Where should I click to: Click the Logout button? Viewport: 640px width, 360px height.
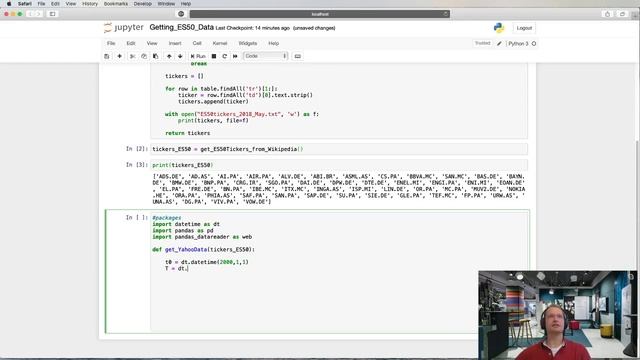(x=524, y=28)
